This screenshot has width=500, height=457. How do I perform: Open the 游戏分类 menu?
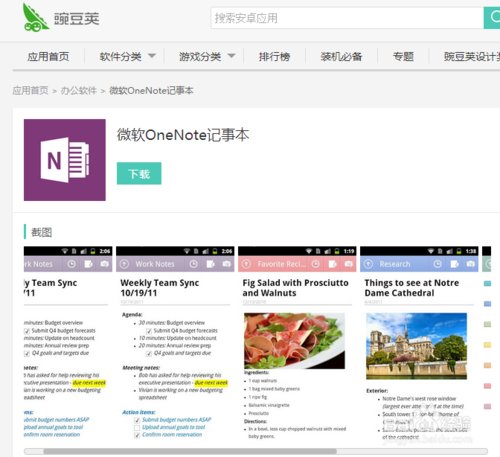coord(200,57)
